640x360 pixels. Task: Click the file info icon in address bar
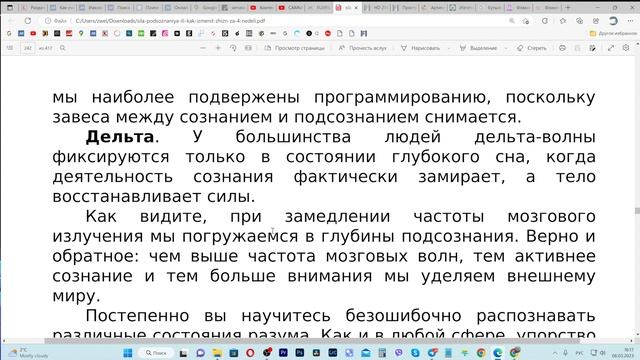48,21
